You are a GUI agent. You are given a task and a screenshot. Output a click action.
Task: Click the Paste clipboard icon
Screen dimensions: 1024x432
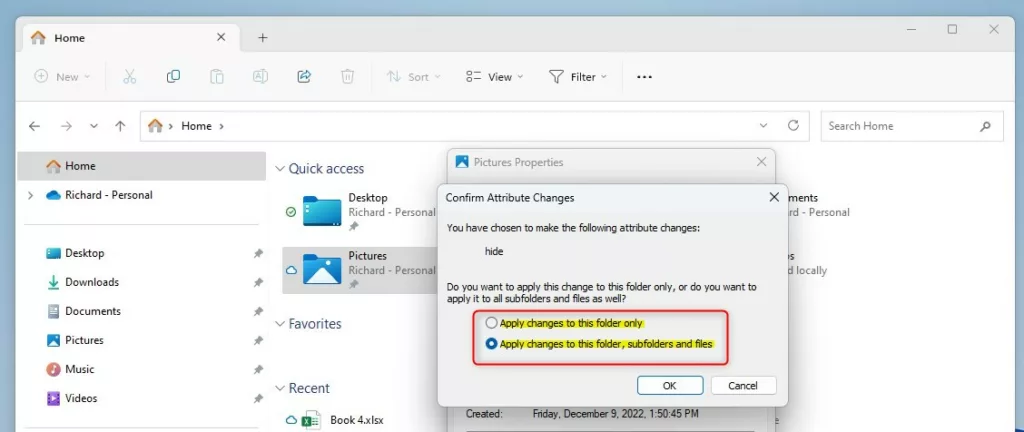217,76
